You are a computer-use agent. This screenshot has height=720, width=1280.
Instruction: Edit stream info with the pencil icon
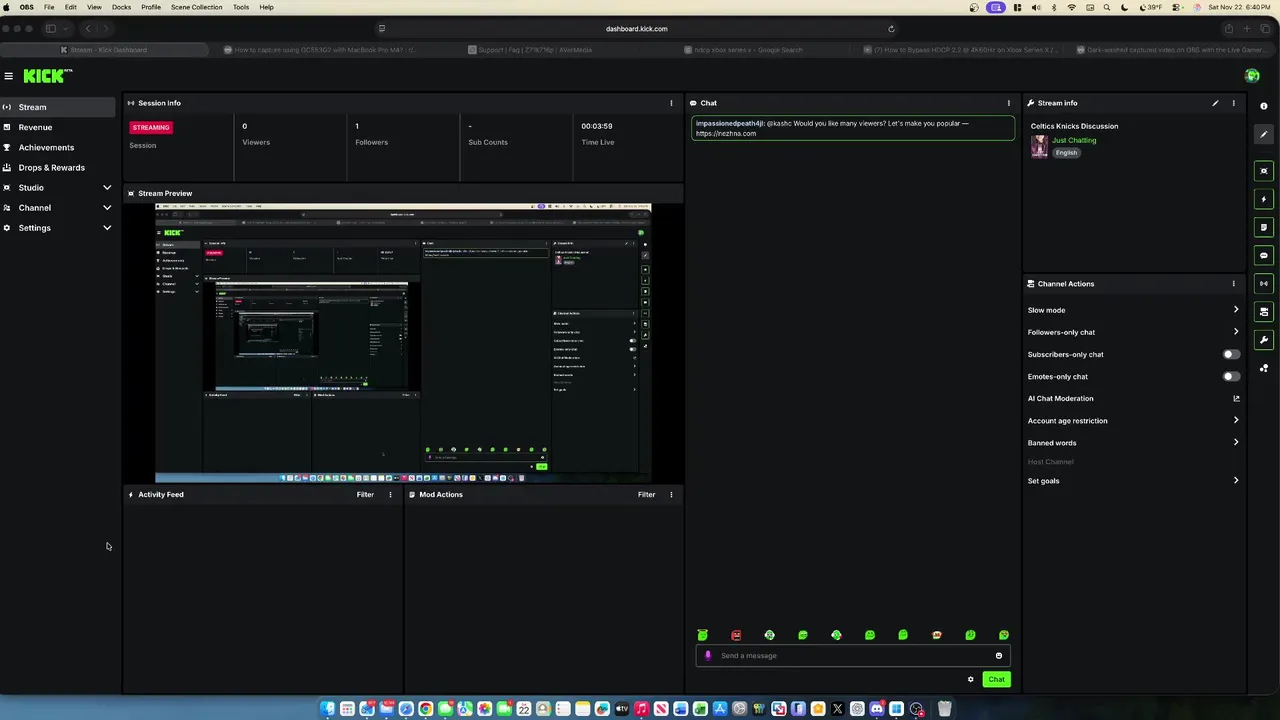(x=1215, y=103)
